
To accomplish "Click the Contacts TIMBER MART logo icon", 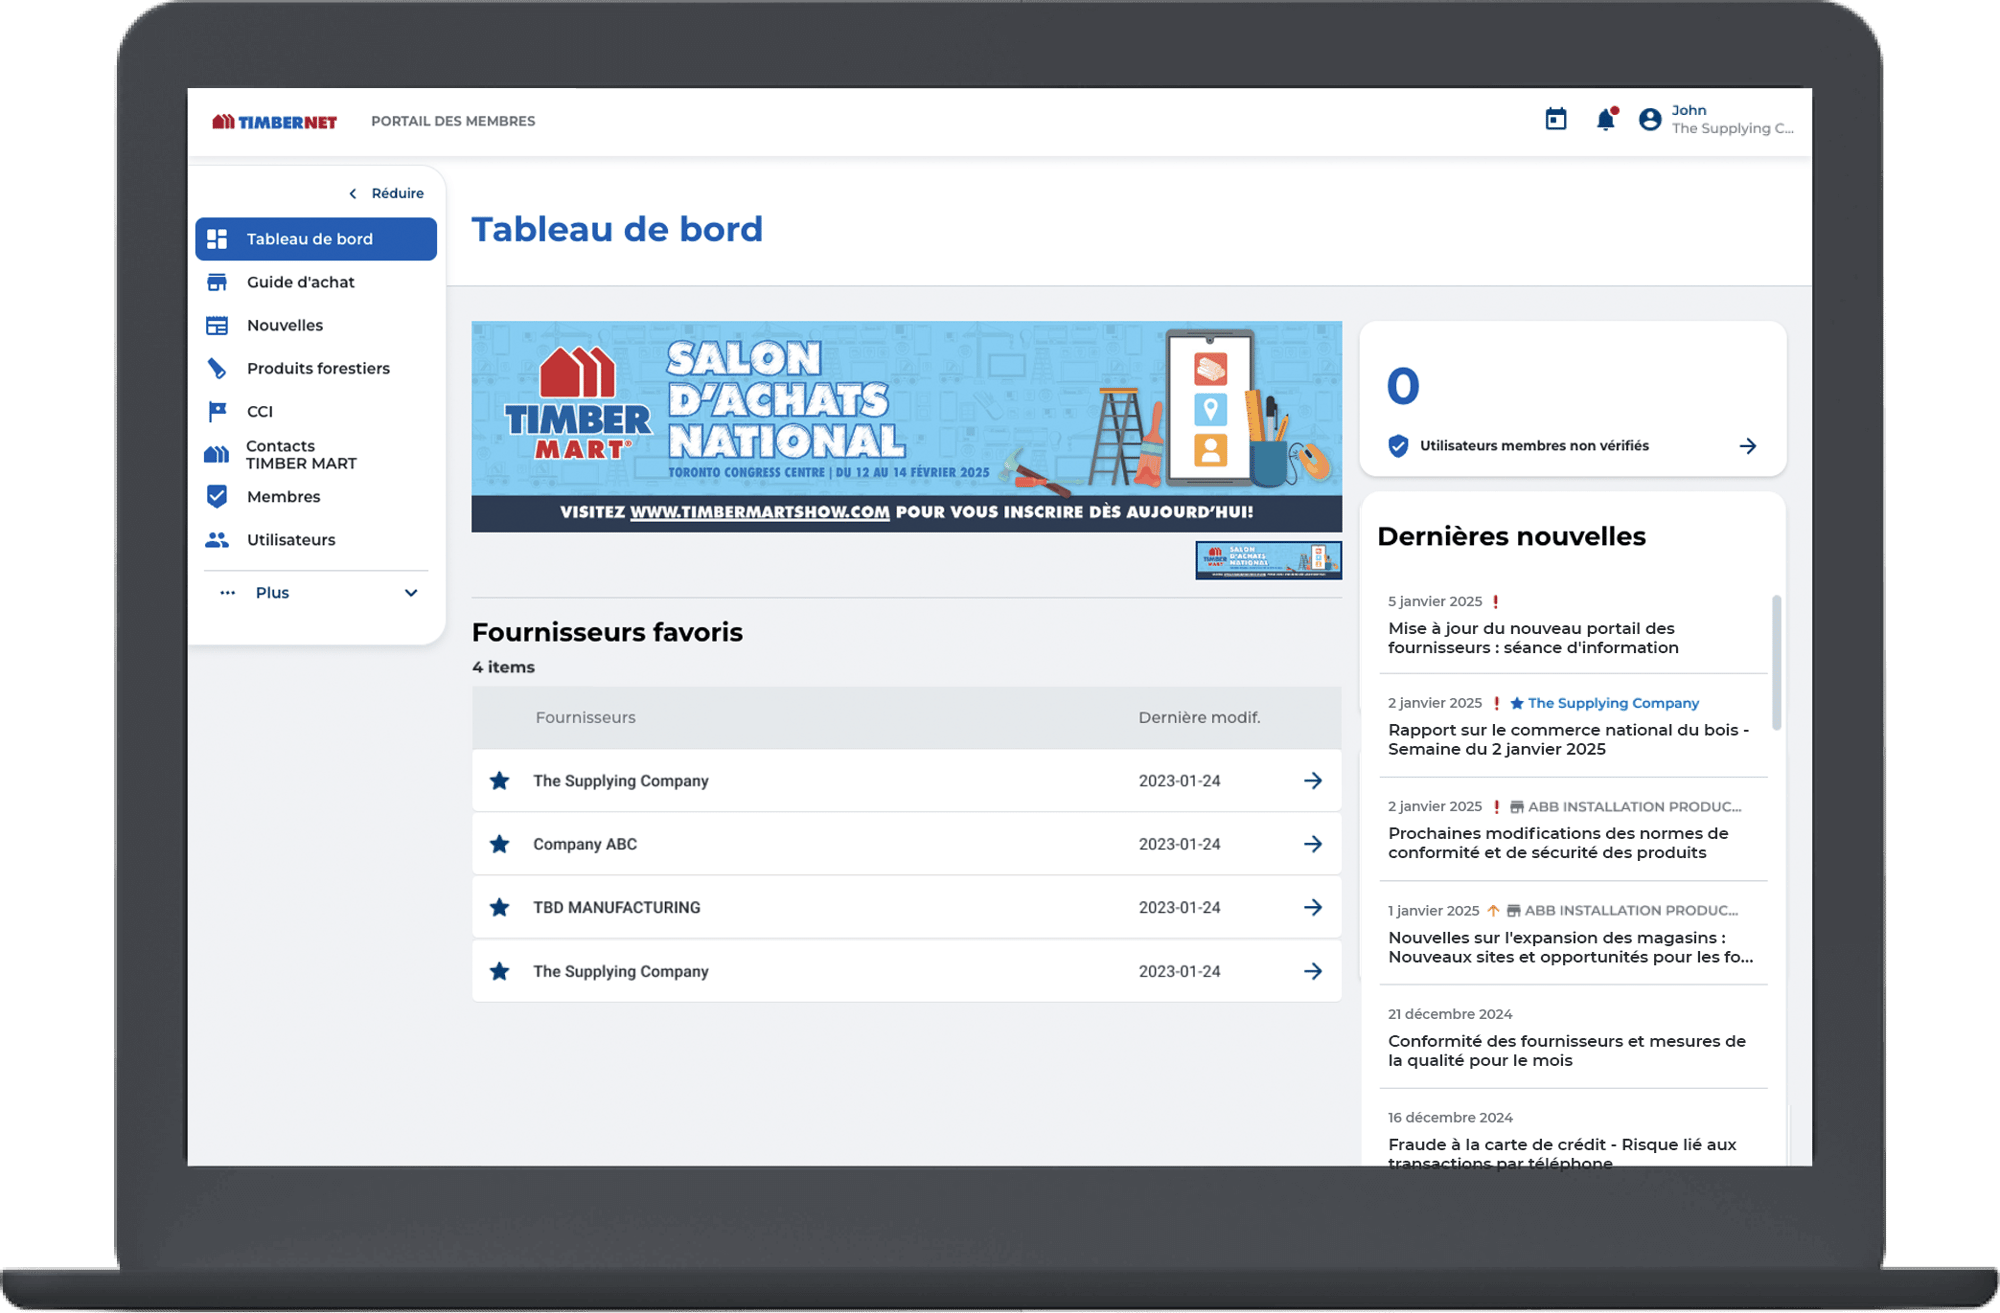I will (x=217, y=455).
